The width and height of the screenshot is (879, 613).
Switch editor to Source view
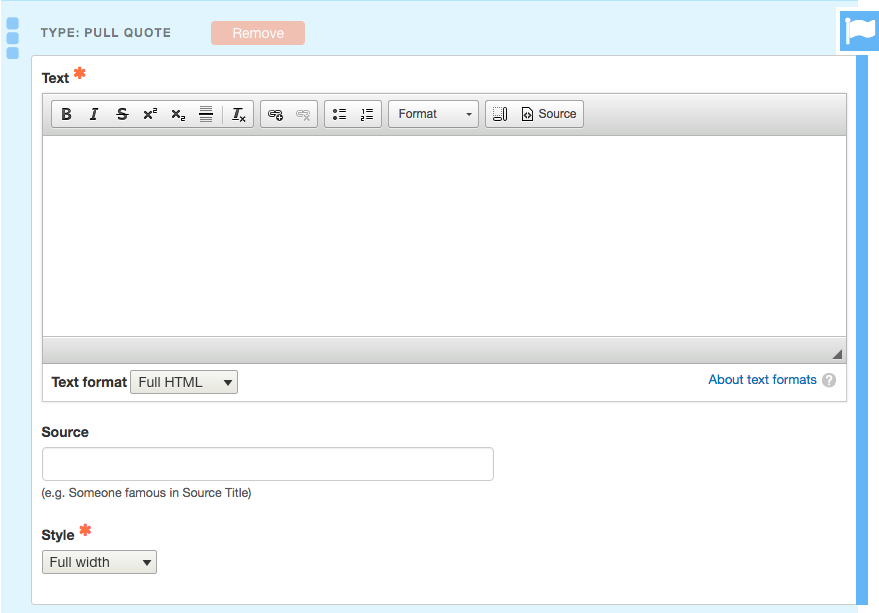click(548, 114)
